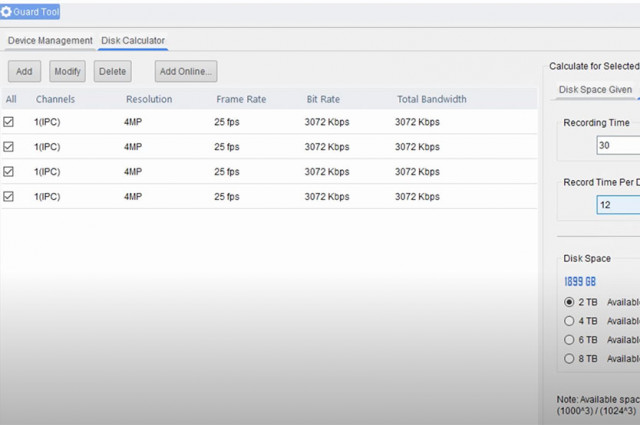The width and height of the screenshot is (640, 425).
Task: Click the Recording Time field showing 30
Action: point(618,145)
